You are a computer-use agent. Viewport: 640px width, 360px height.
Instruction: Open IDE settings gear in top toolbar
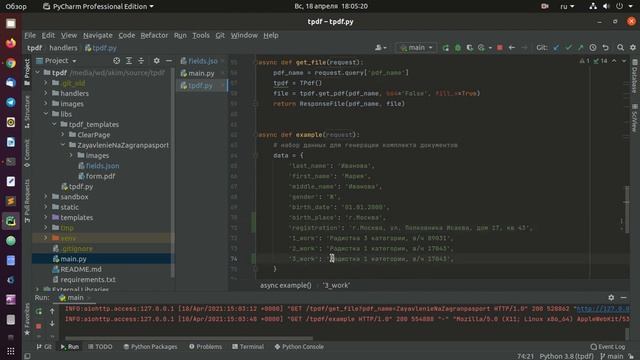click(x=633, y=48)
